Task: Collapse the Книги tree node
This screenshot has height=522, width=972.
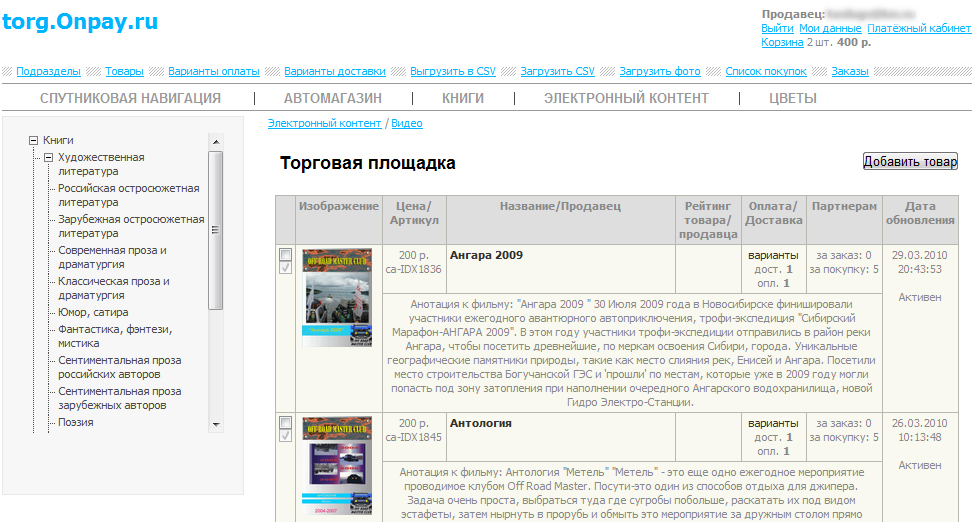Action: click(33, 141)
